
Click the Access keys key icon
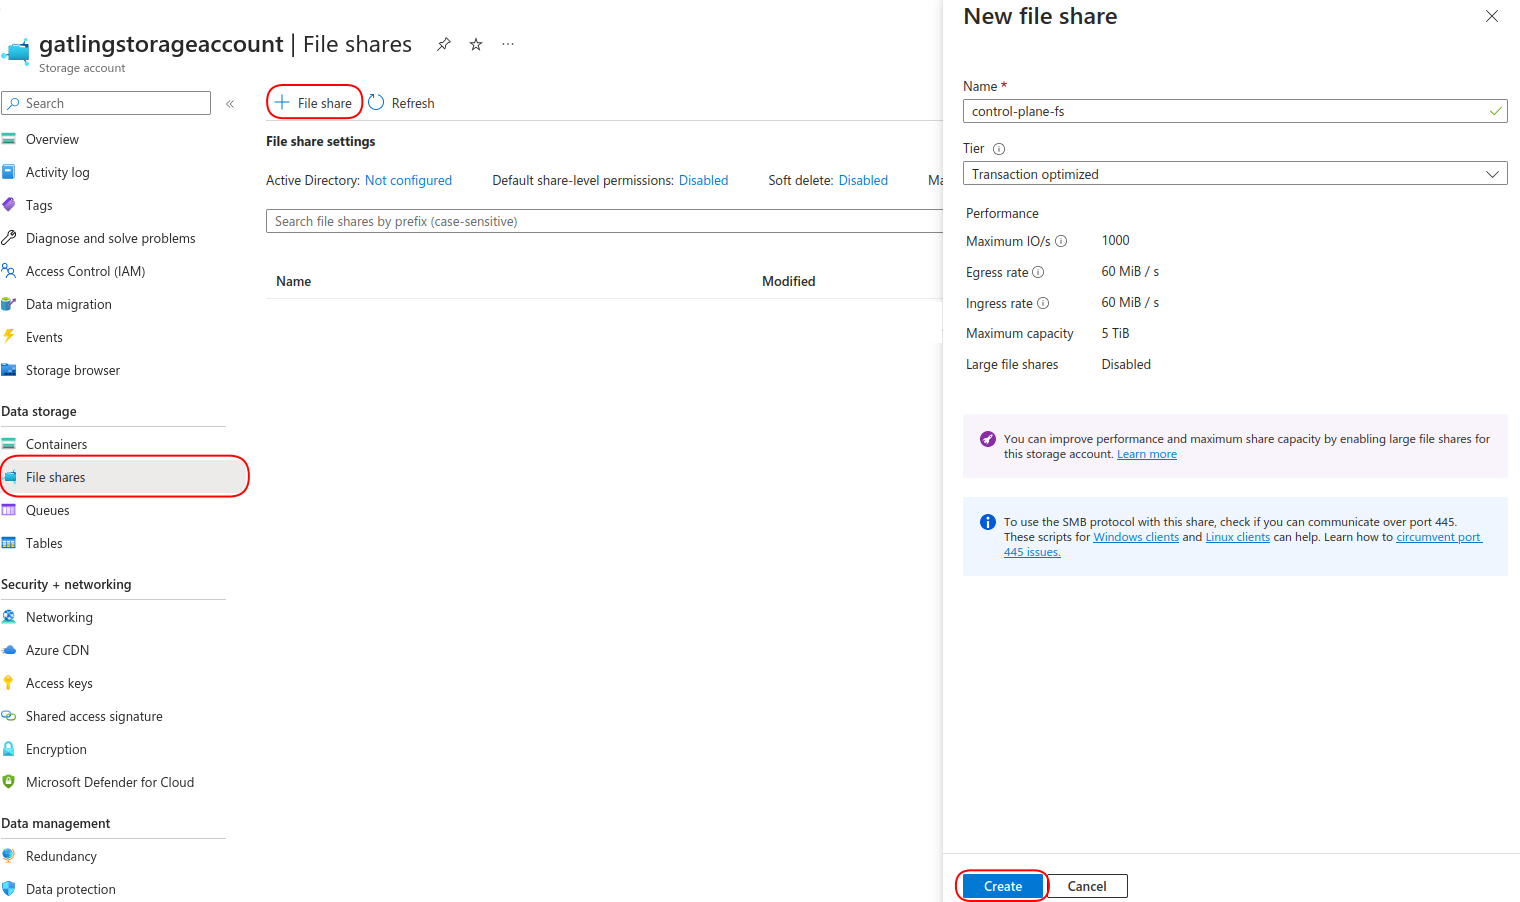(x=9, y=683)
